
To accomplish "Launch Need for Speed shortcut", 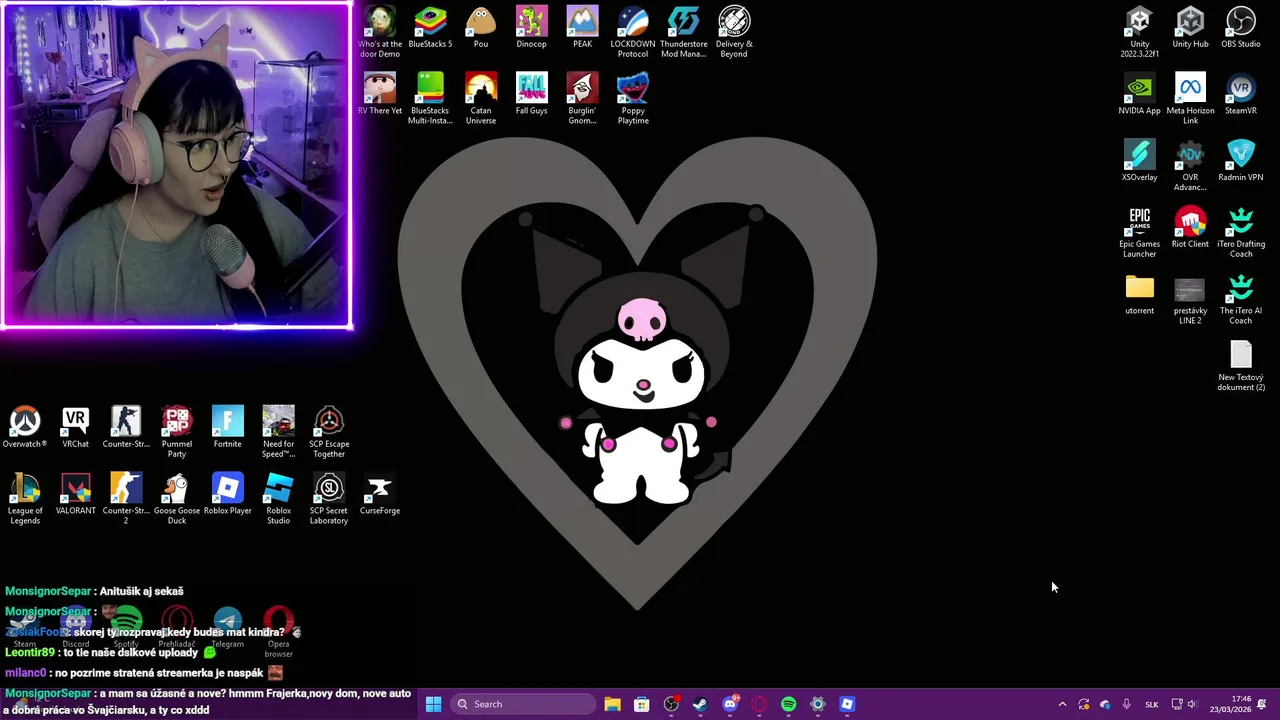I will [x=278, y=432].
